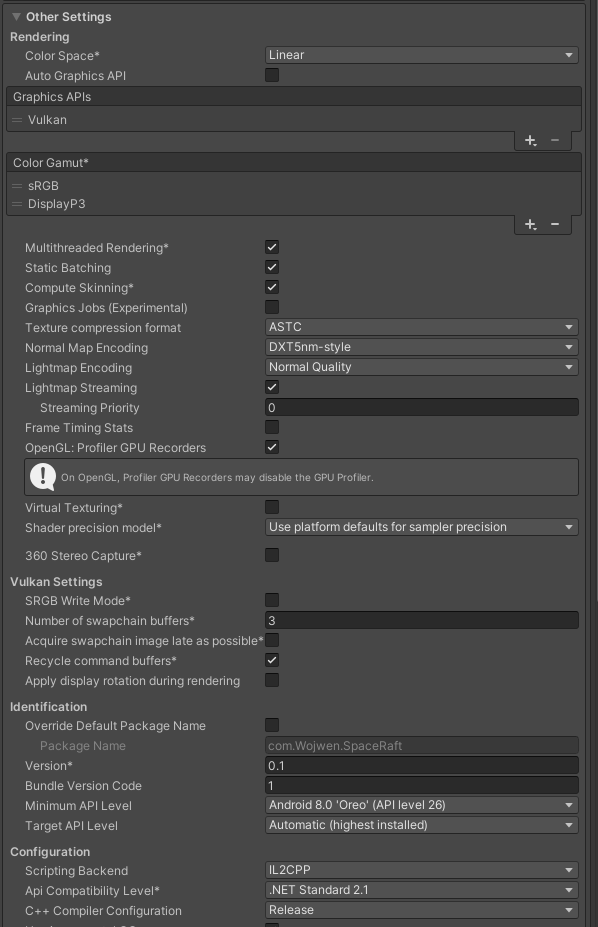Enable SRGB Write Mode under Vulkan Settings
The width and height of the screenshot is (598, 927).
pos(270,600)
